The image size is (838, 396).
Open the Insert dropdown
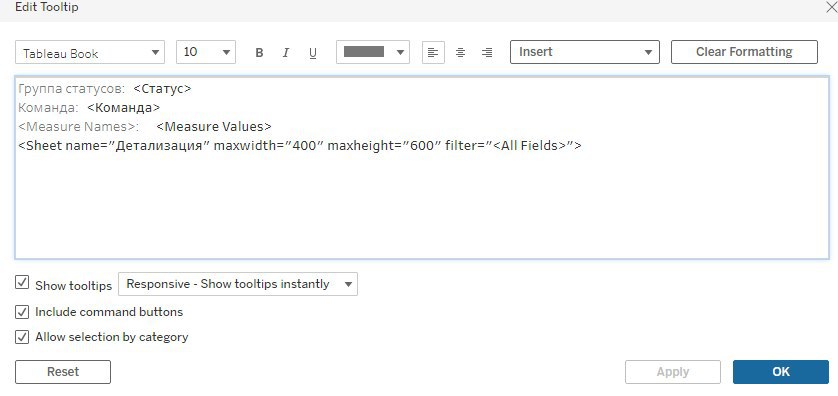(x=585, y=52)
